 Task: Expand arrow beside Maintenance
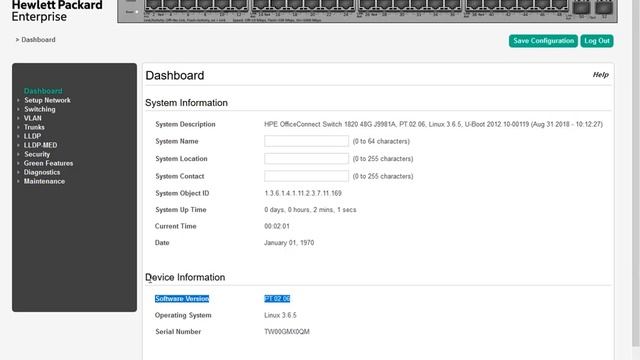[18, 181]
